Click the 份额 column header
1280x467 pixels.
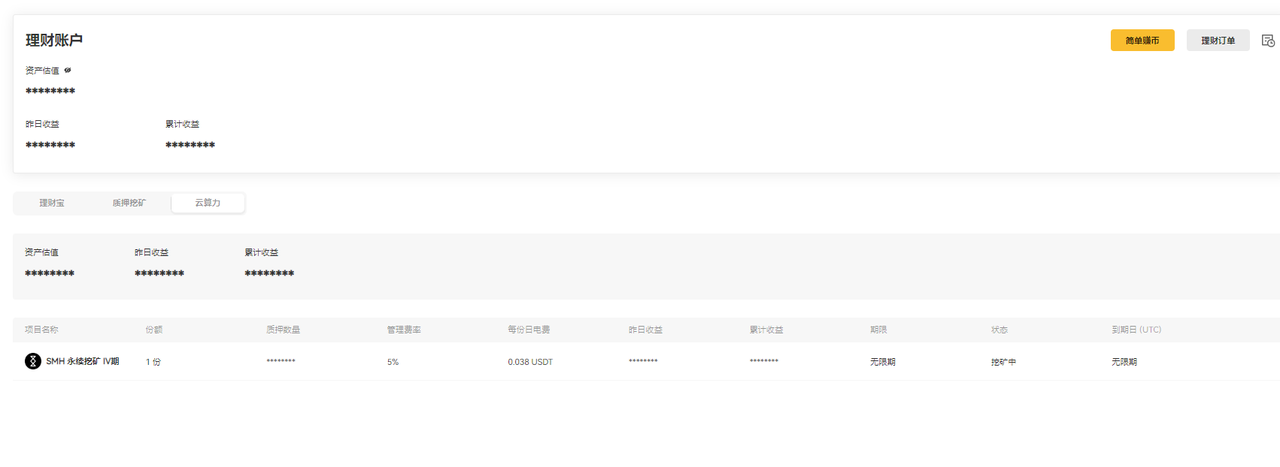(x=154, y=329)
